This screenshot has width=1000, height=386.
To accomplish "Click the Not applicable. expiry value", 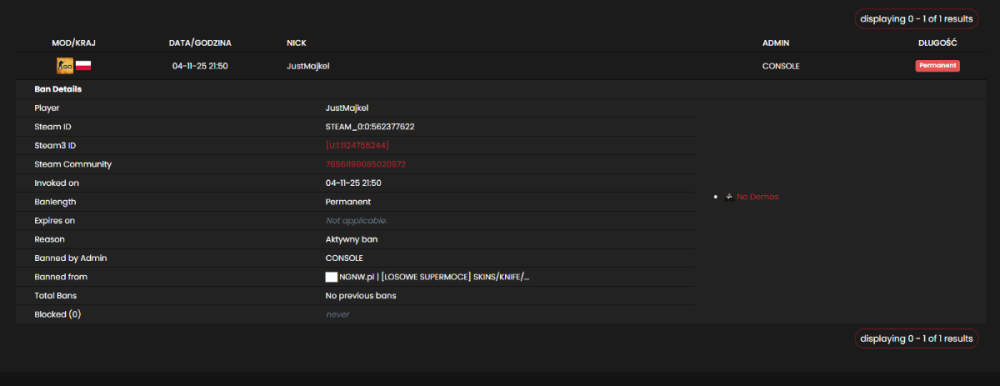I will pos(357,221).
